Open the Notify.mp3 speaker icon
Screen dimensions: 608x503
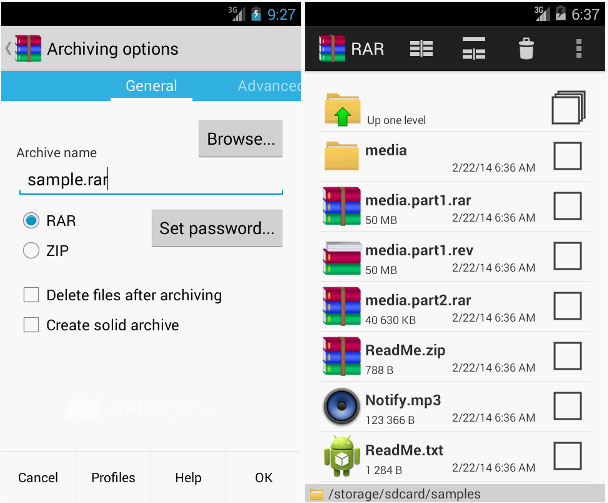tap(342, 406)
